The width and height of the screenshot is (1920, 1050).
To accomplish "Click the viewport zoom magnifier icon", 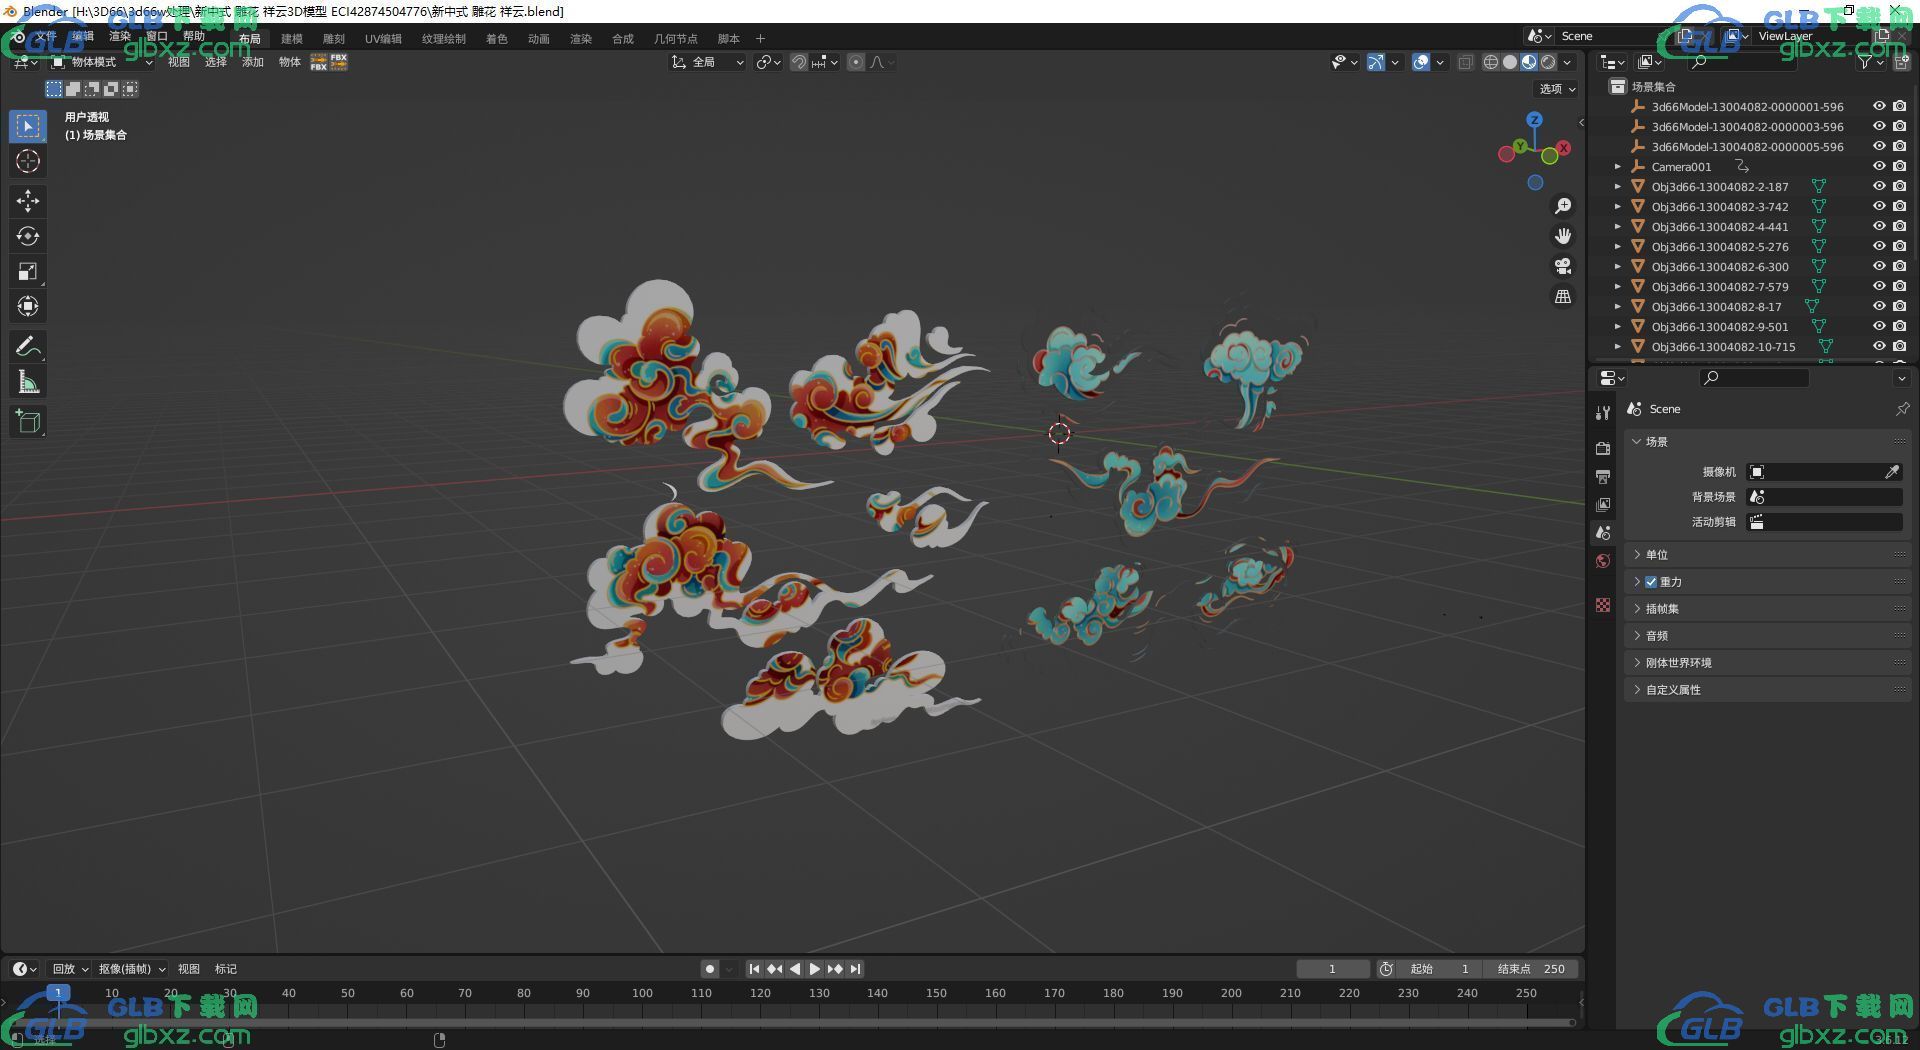I will coord(1562,206).
